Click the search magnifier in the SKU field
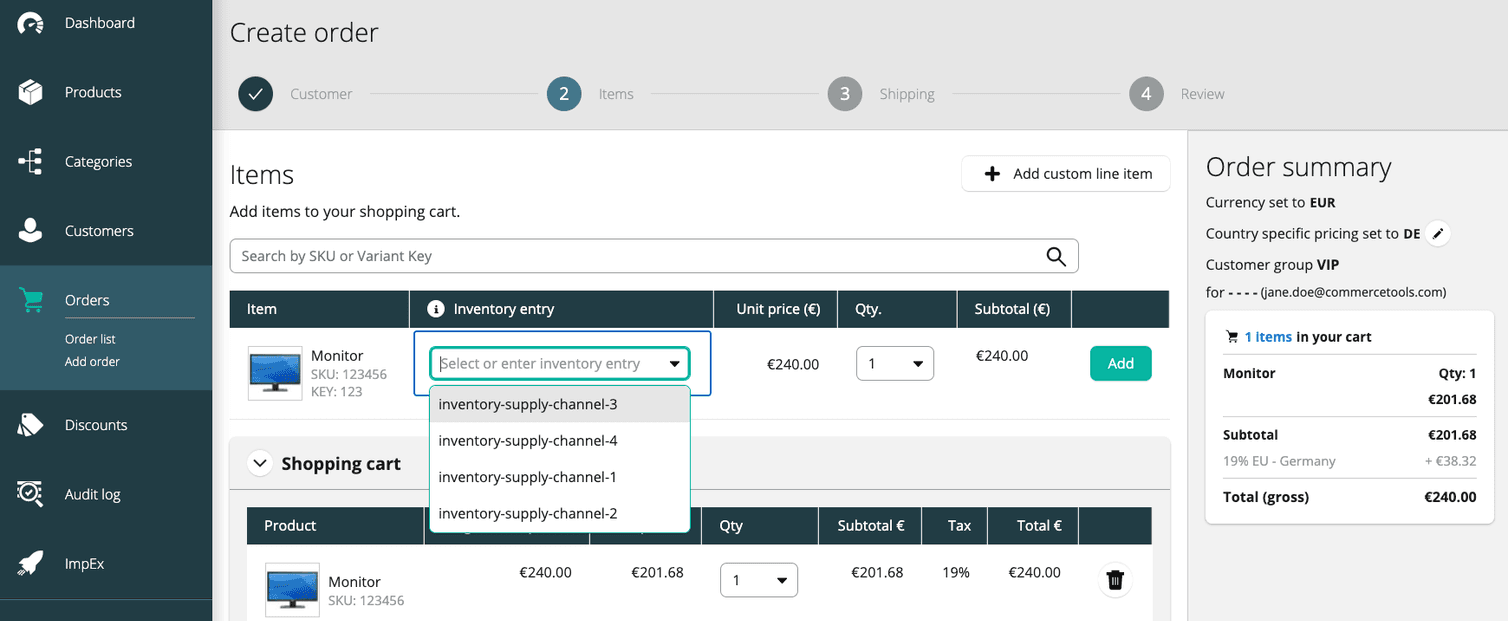Image resolution: width=1508 pixels, height=621 pixels. pos(1056,256)
